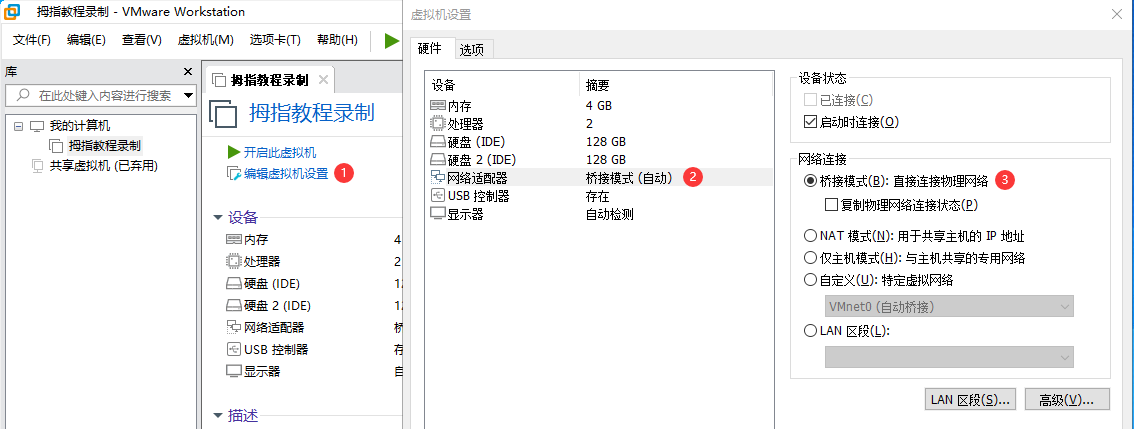Choose 仅主机模式 radio option

click(x=811, y=258)
